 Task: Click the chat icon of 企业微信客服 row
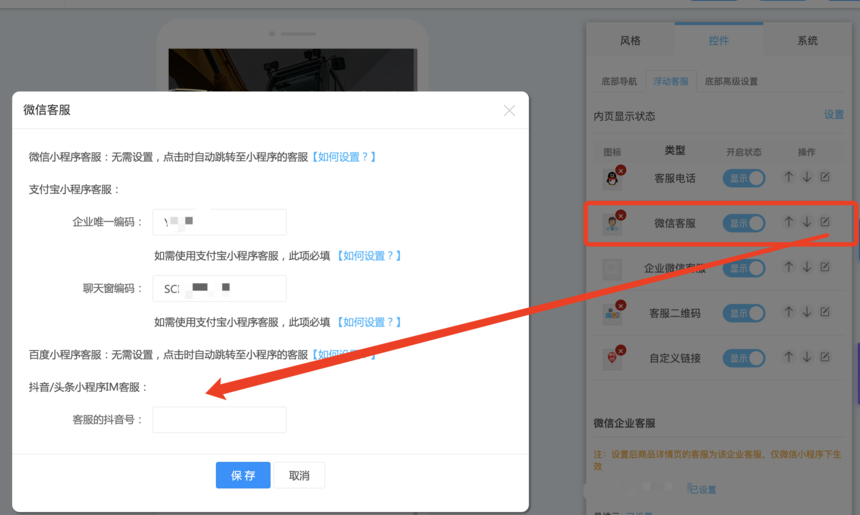[x=612, y=269]
